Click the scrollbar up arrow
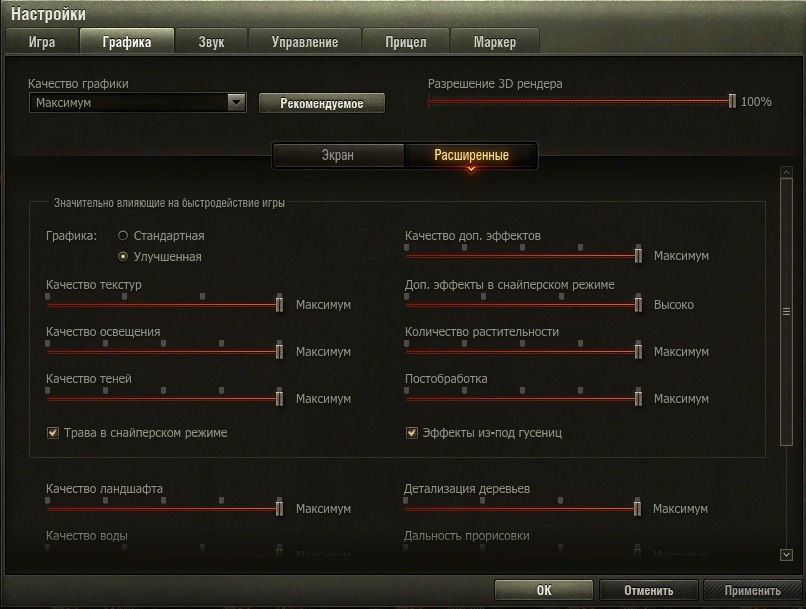The image size is (806, 609). click(x=786, y=172)
